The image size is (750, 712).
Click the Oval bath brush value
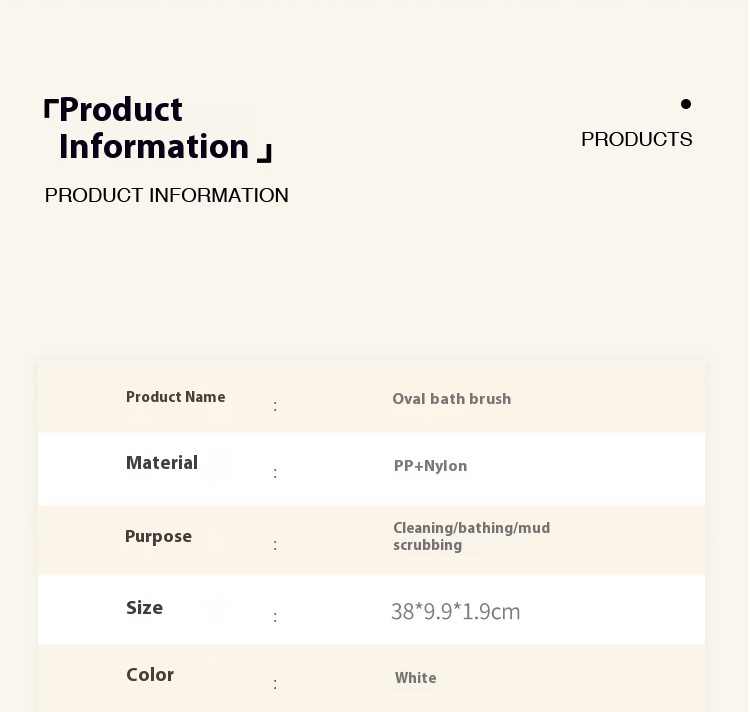(x=451, y=399)
